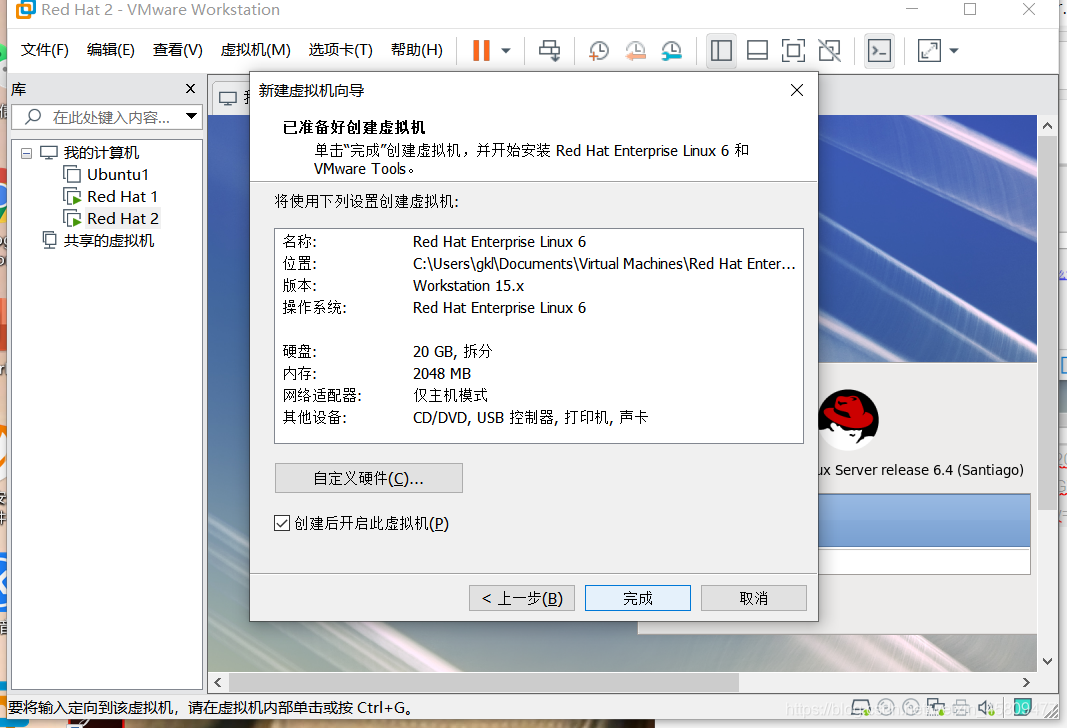This screenshot has width=1067, height=728.
Task: Click the 自定义硬件(C)... button
Action: click(369, 478)
